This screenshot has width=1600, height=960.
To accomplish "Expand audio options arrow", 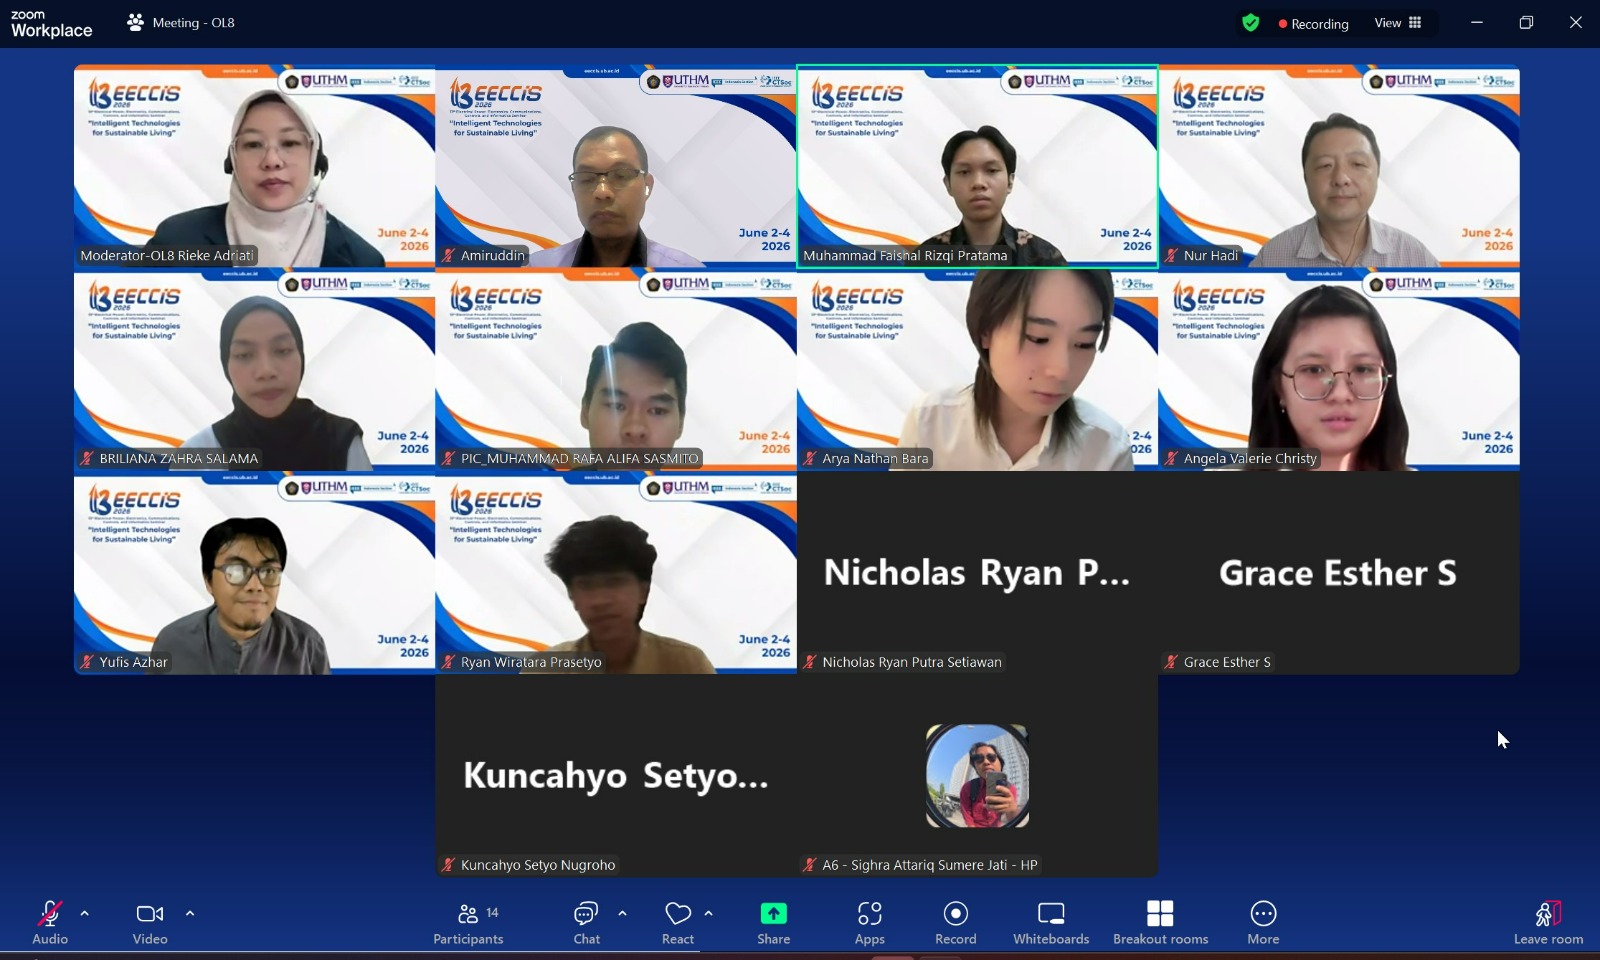I will (x=85, y=913).
